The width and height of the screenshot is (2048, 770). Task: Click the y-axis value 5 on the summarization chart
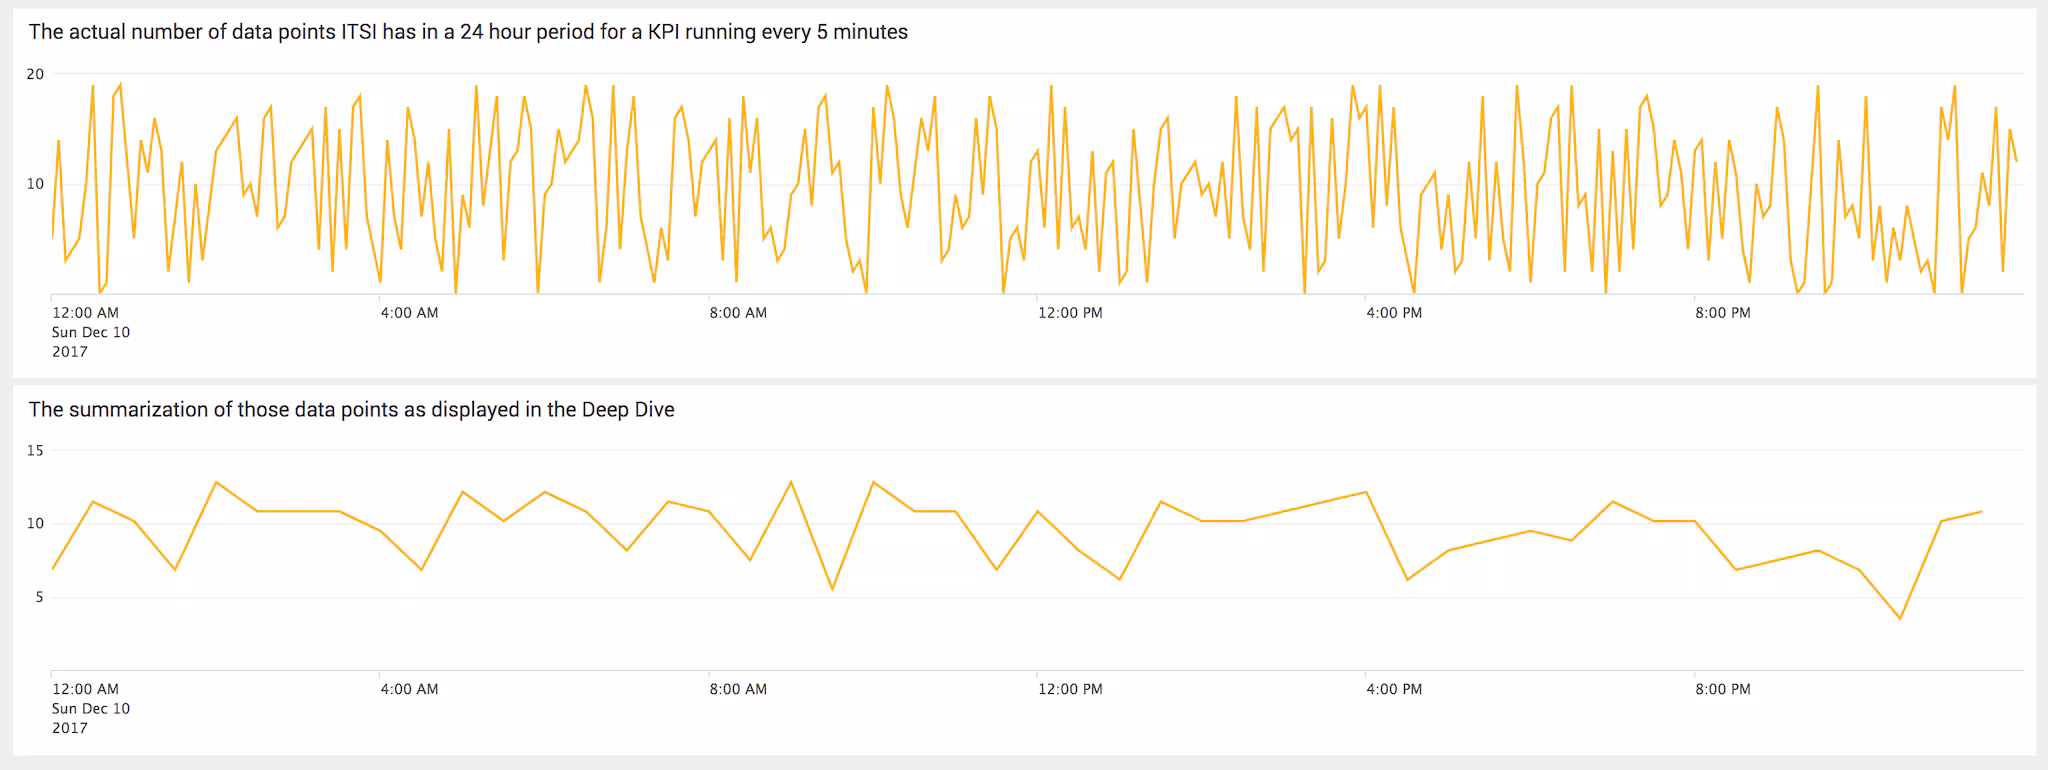[x=39, y=598]
